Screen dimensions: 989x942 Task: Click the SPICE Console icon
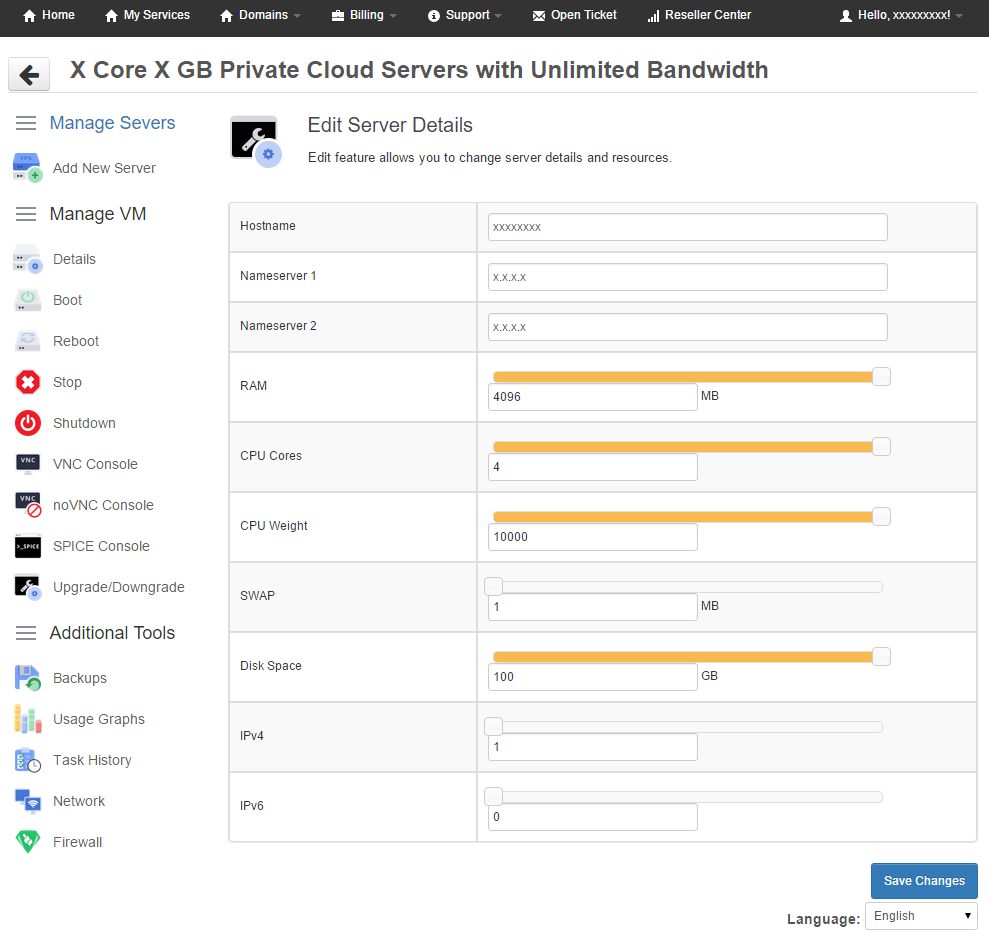28,546
